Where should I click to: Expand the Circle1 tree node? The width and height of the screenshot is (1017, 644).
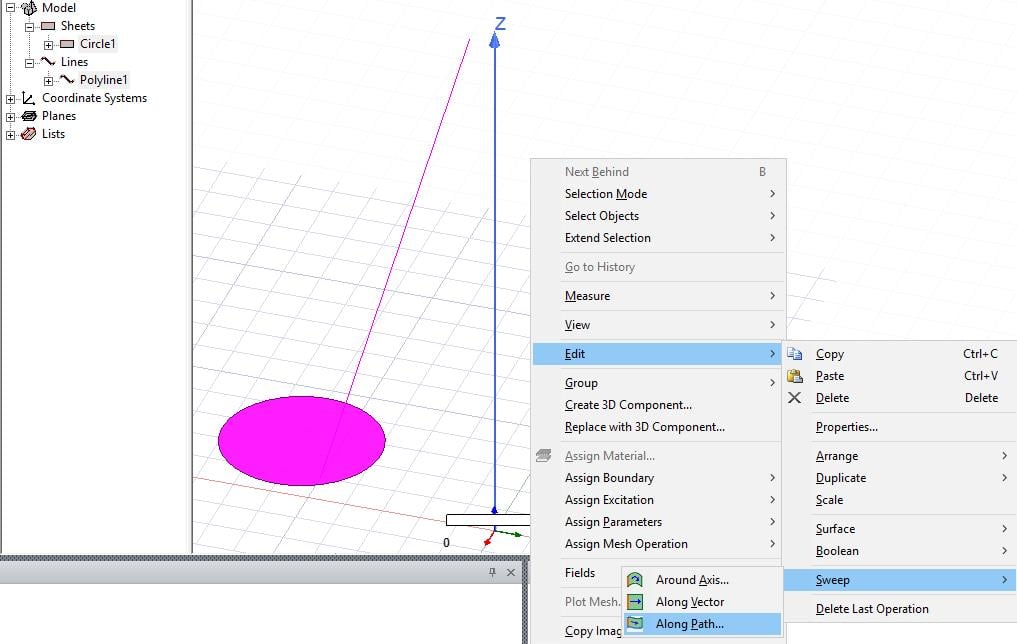pyautogui.click(x=48, y=45)
